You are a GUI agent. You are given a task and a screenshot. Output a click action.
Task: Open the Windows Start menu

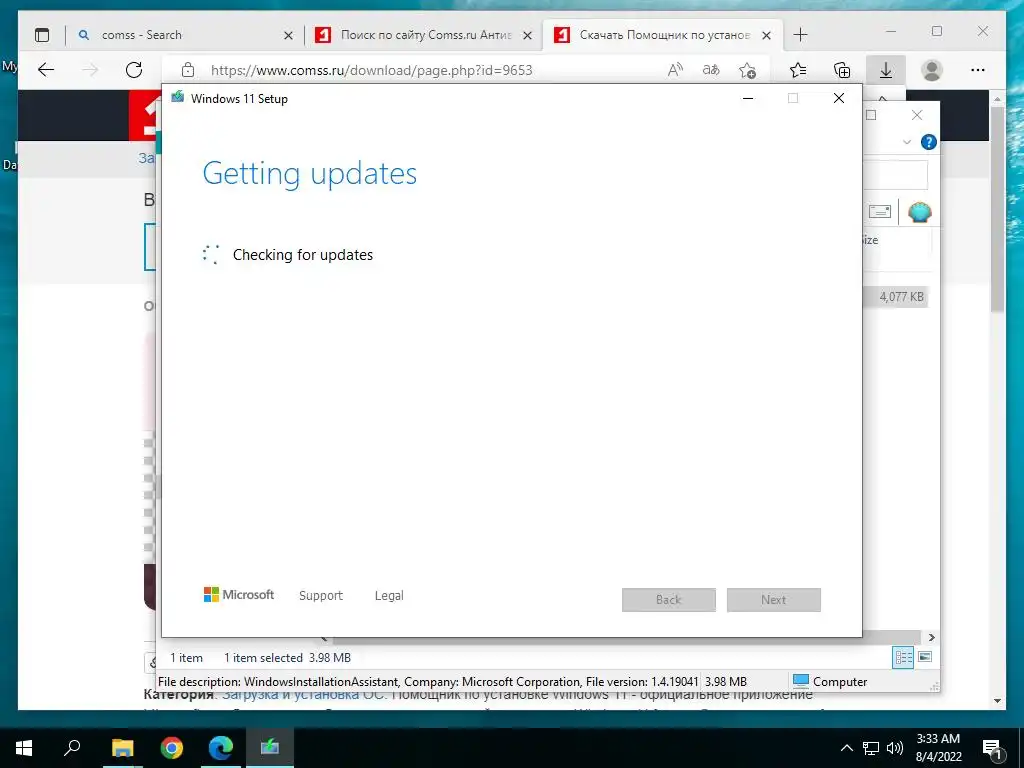(x=24, y=748)
